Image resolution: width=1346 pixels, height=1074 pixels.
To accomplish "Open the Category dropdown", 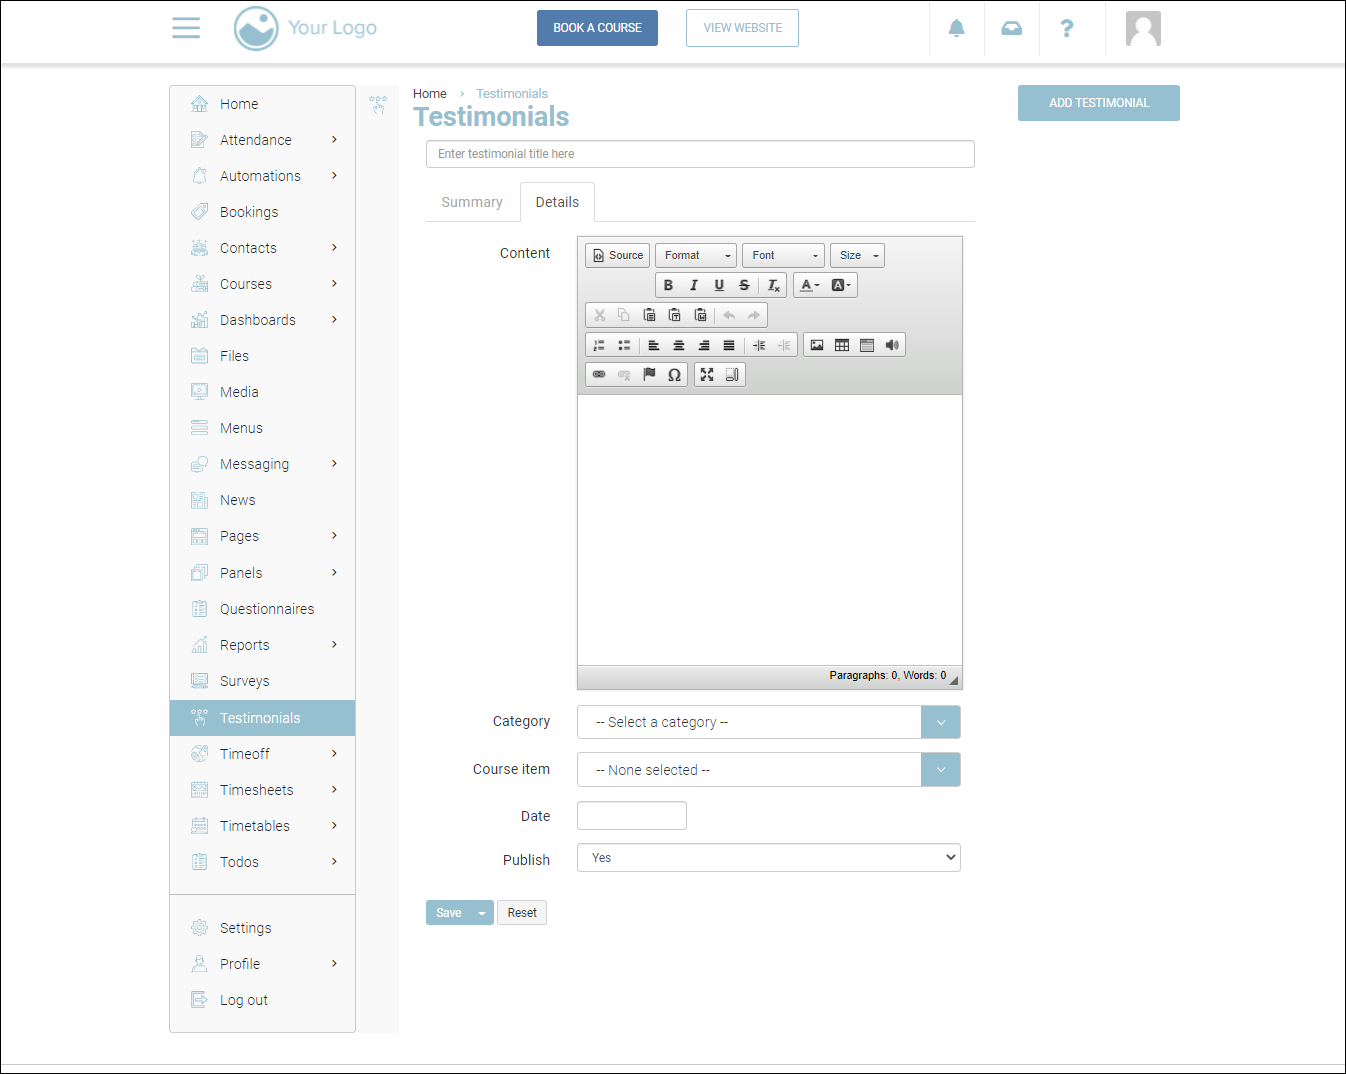I will 768,722.
